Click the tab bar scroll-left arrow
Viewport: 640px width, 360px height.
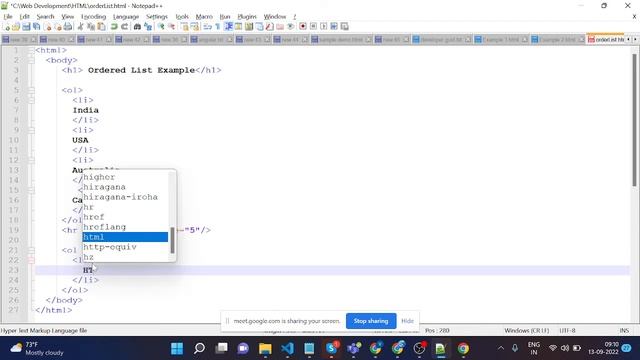pyautogui.click(x=629, y=40)
